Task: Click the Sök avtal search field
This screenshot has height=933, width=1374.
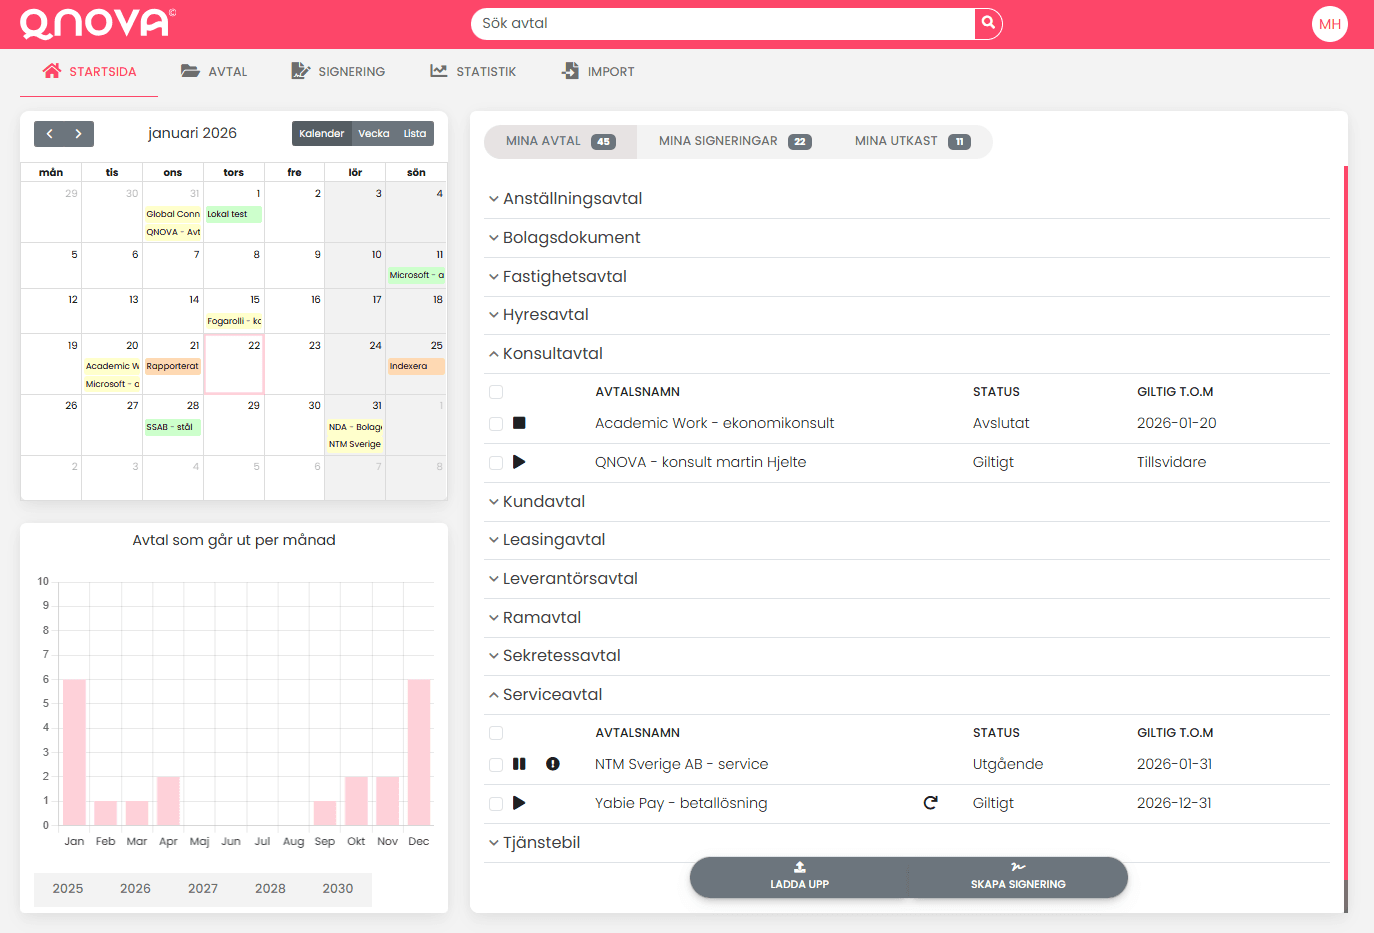Action: point(722,24)
